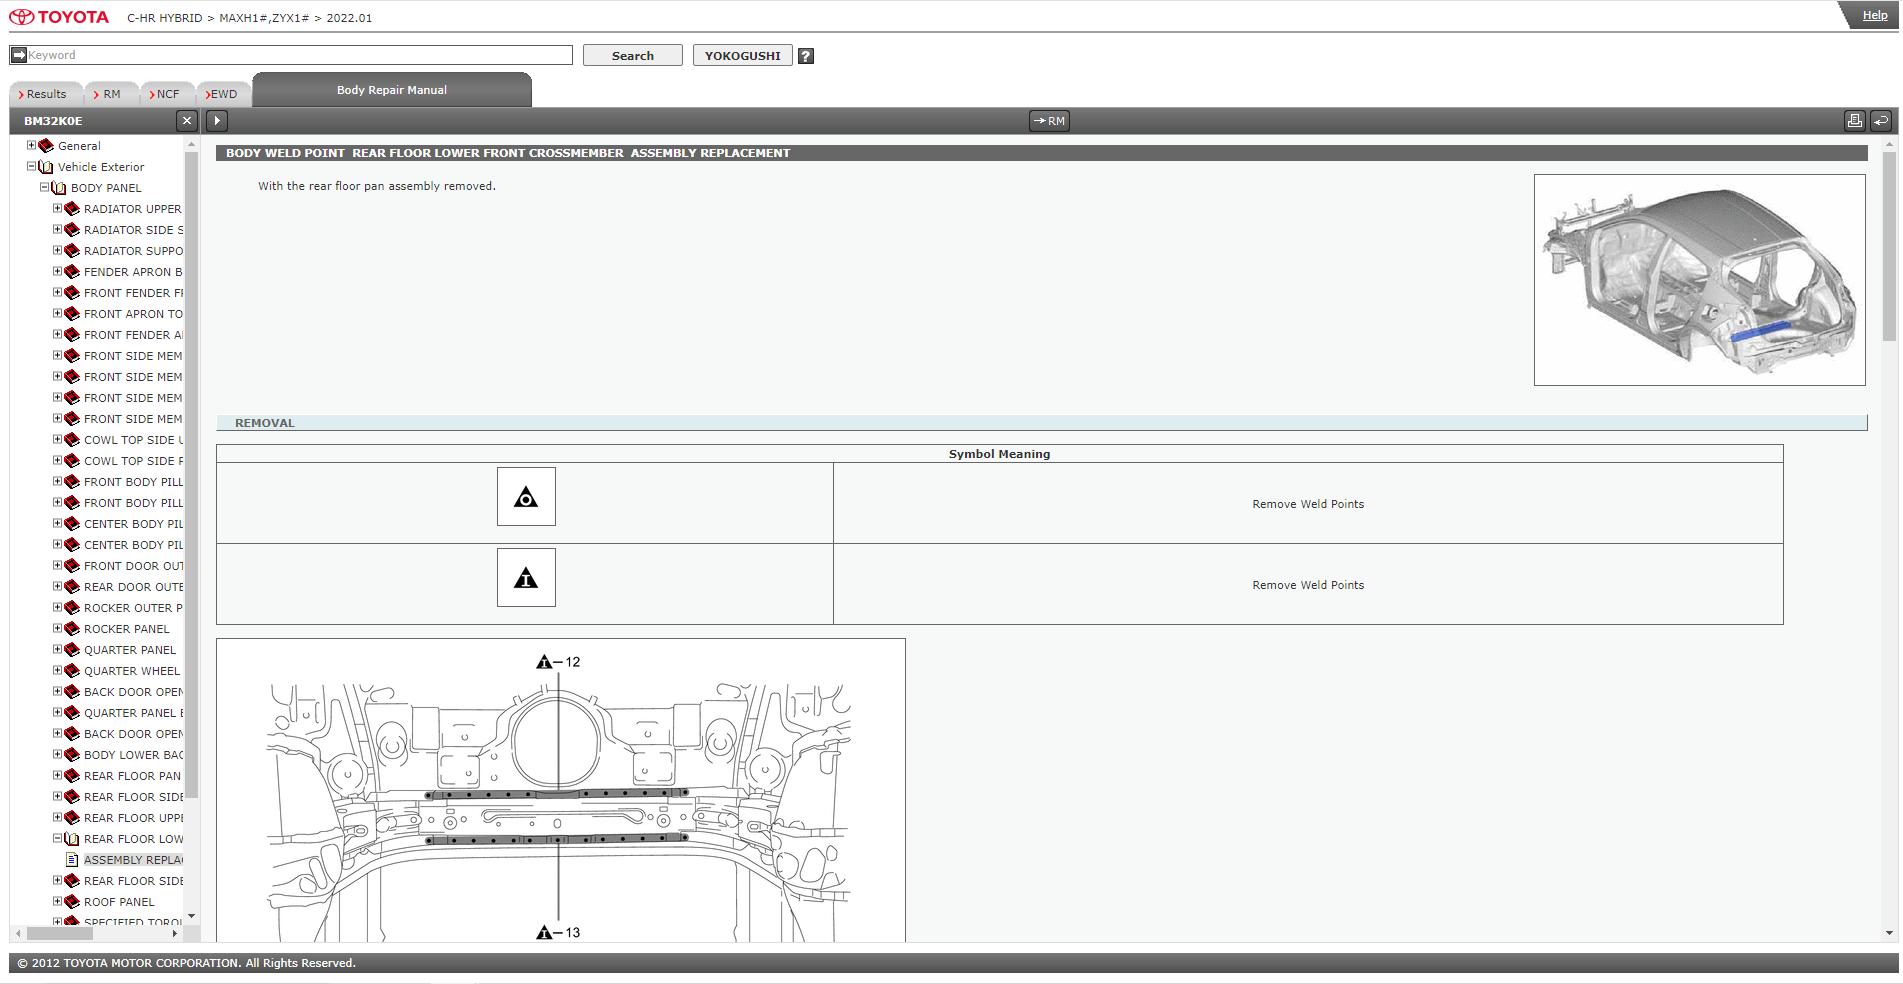The width and height of the screenshot is (1903, 984).
Task: Select REAR FLOOR UPPE tree item
Action: coord(134,818)
